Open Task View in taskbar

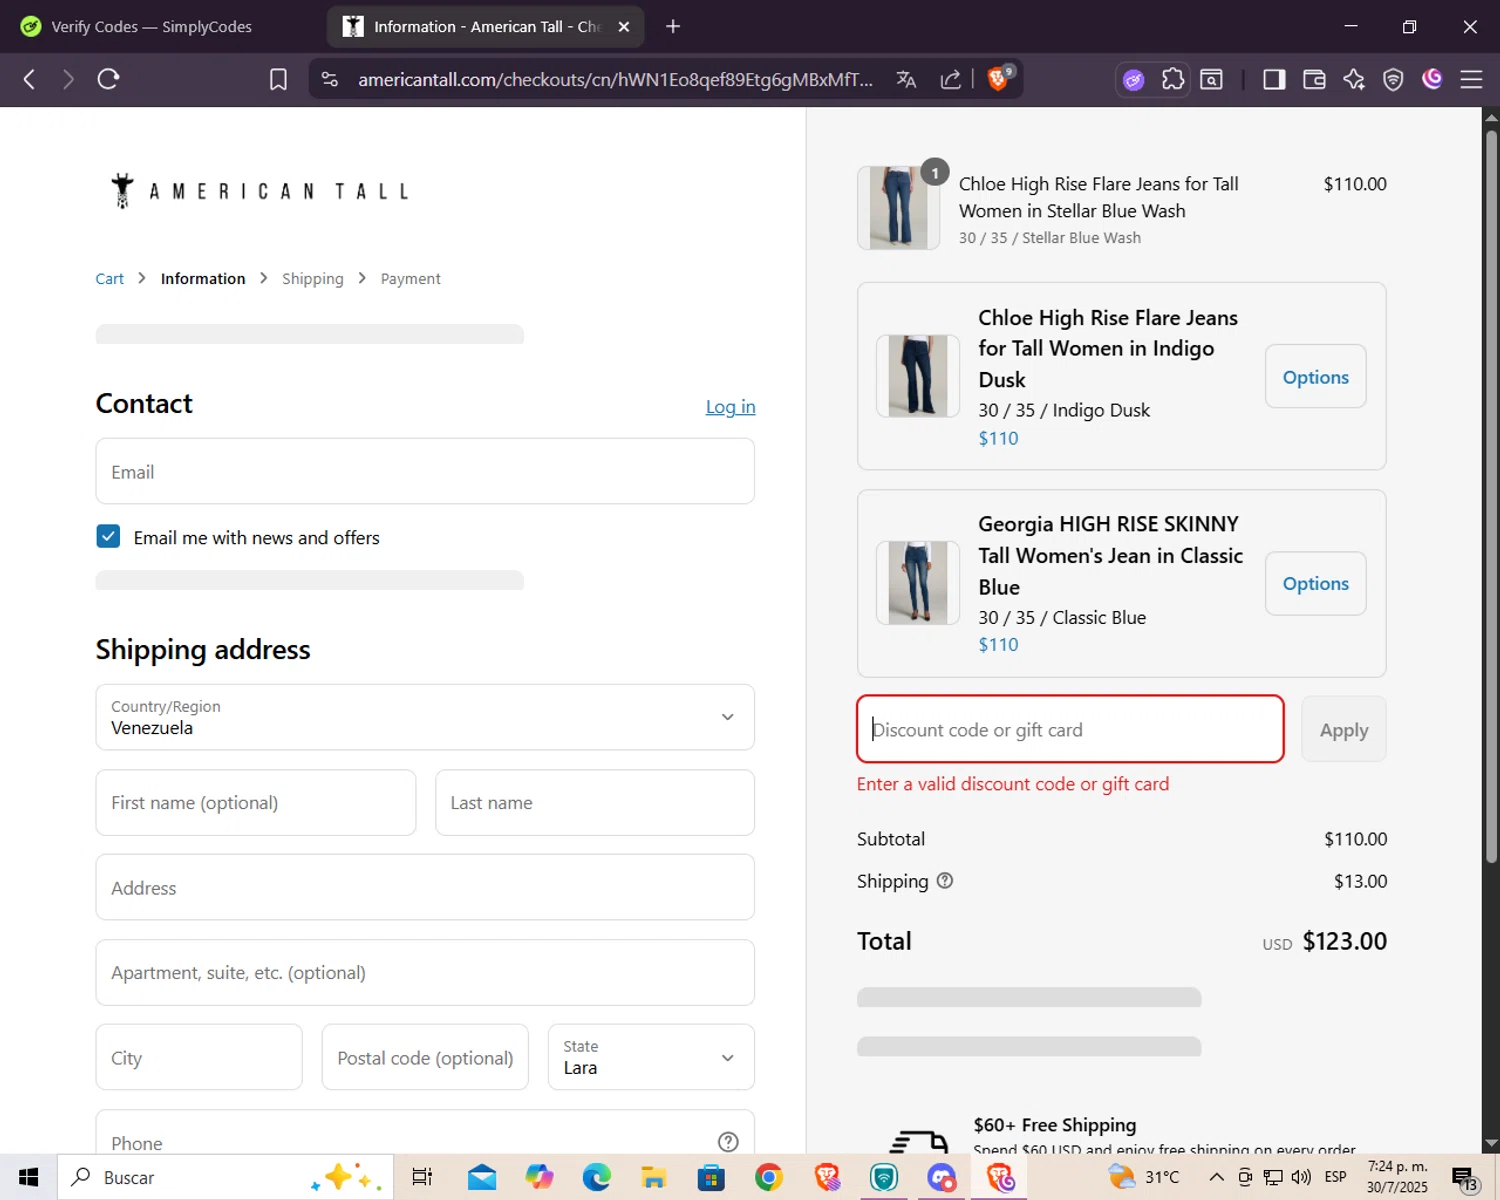click(422, 1177)
